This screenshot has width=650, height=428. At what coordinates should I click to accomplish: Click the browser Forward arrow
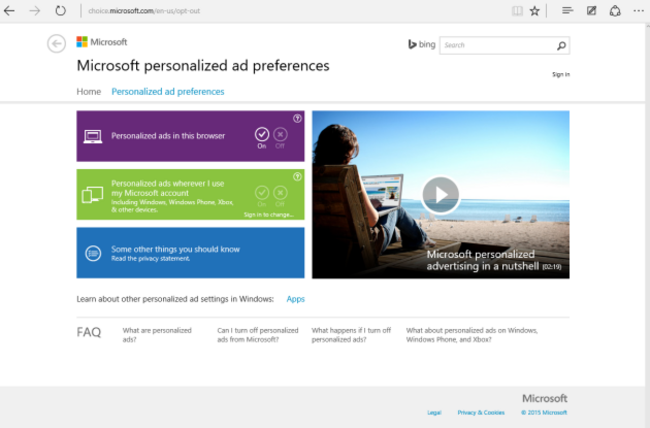(x=35, y=10)
